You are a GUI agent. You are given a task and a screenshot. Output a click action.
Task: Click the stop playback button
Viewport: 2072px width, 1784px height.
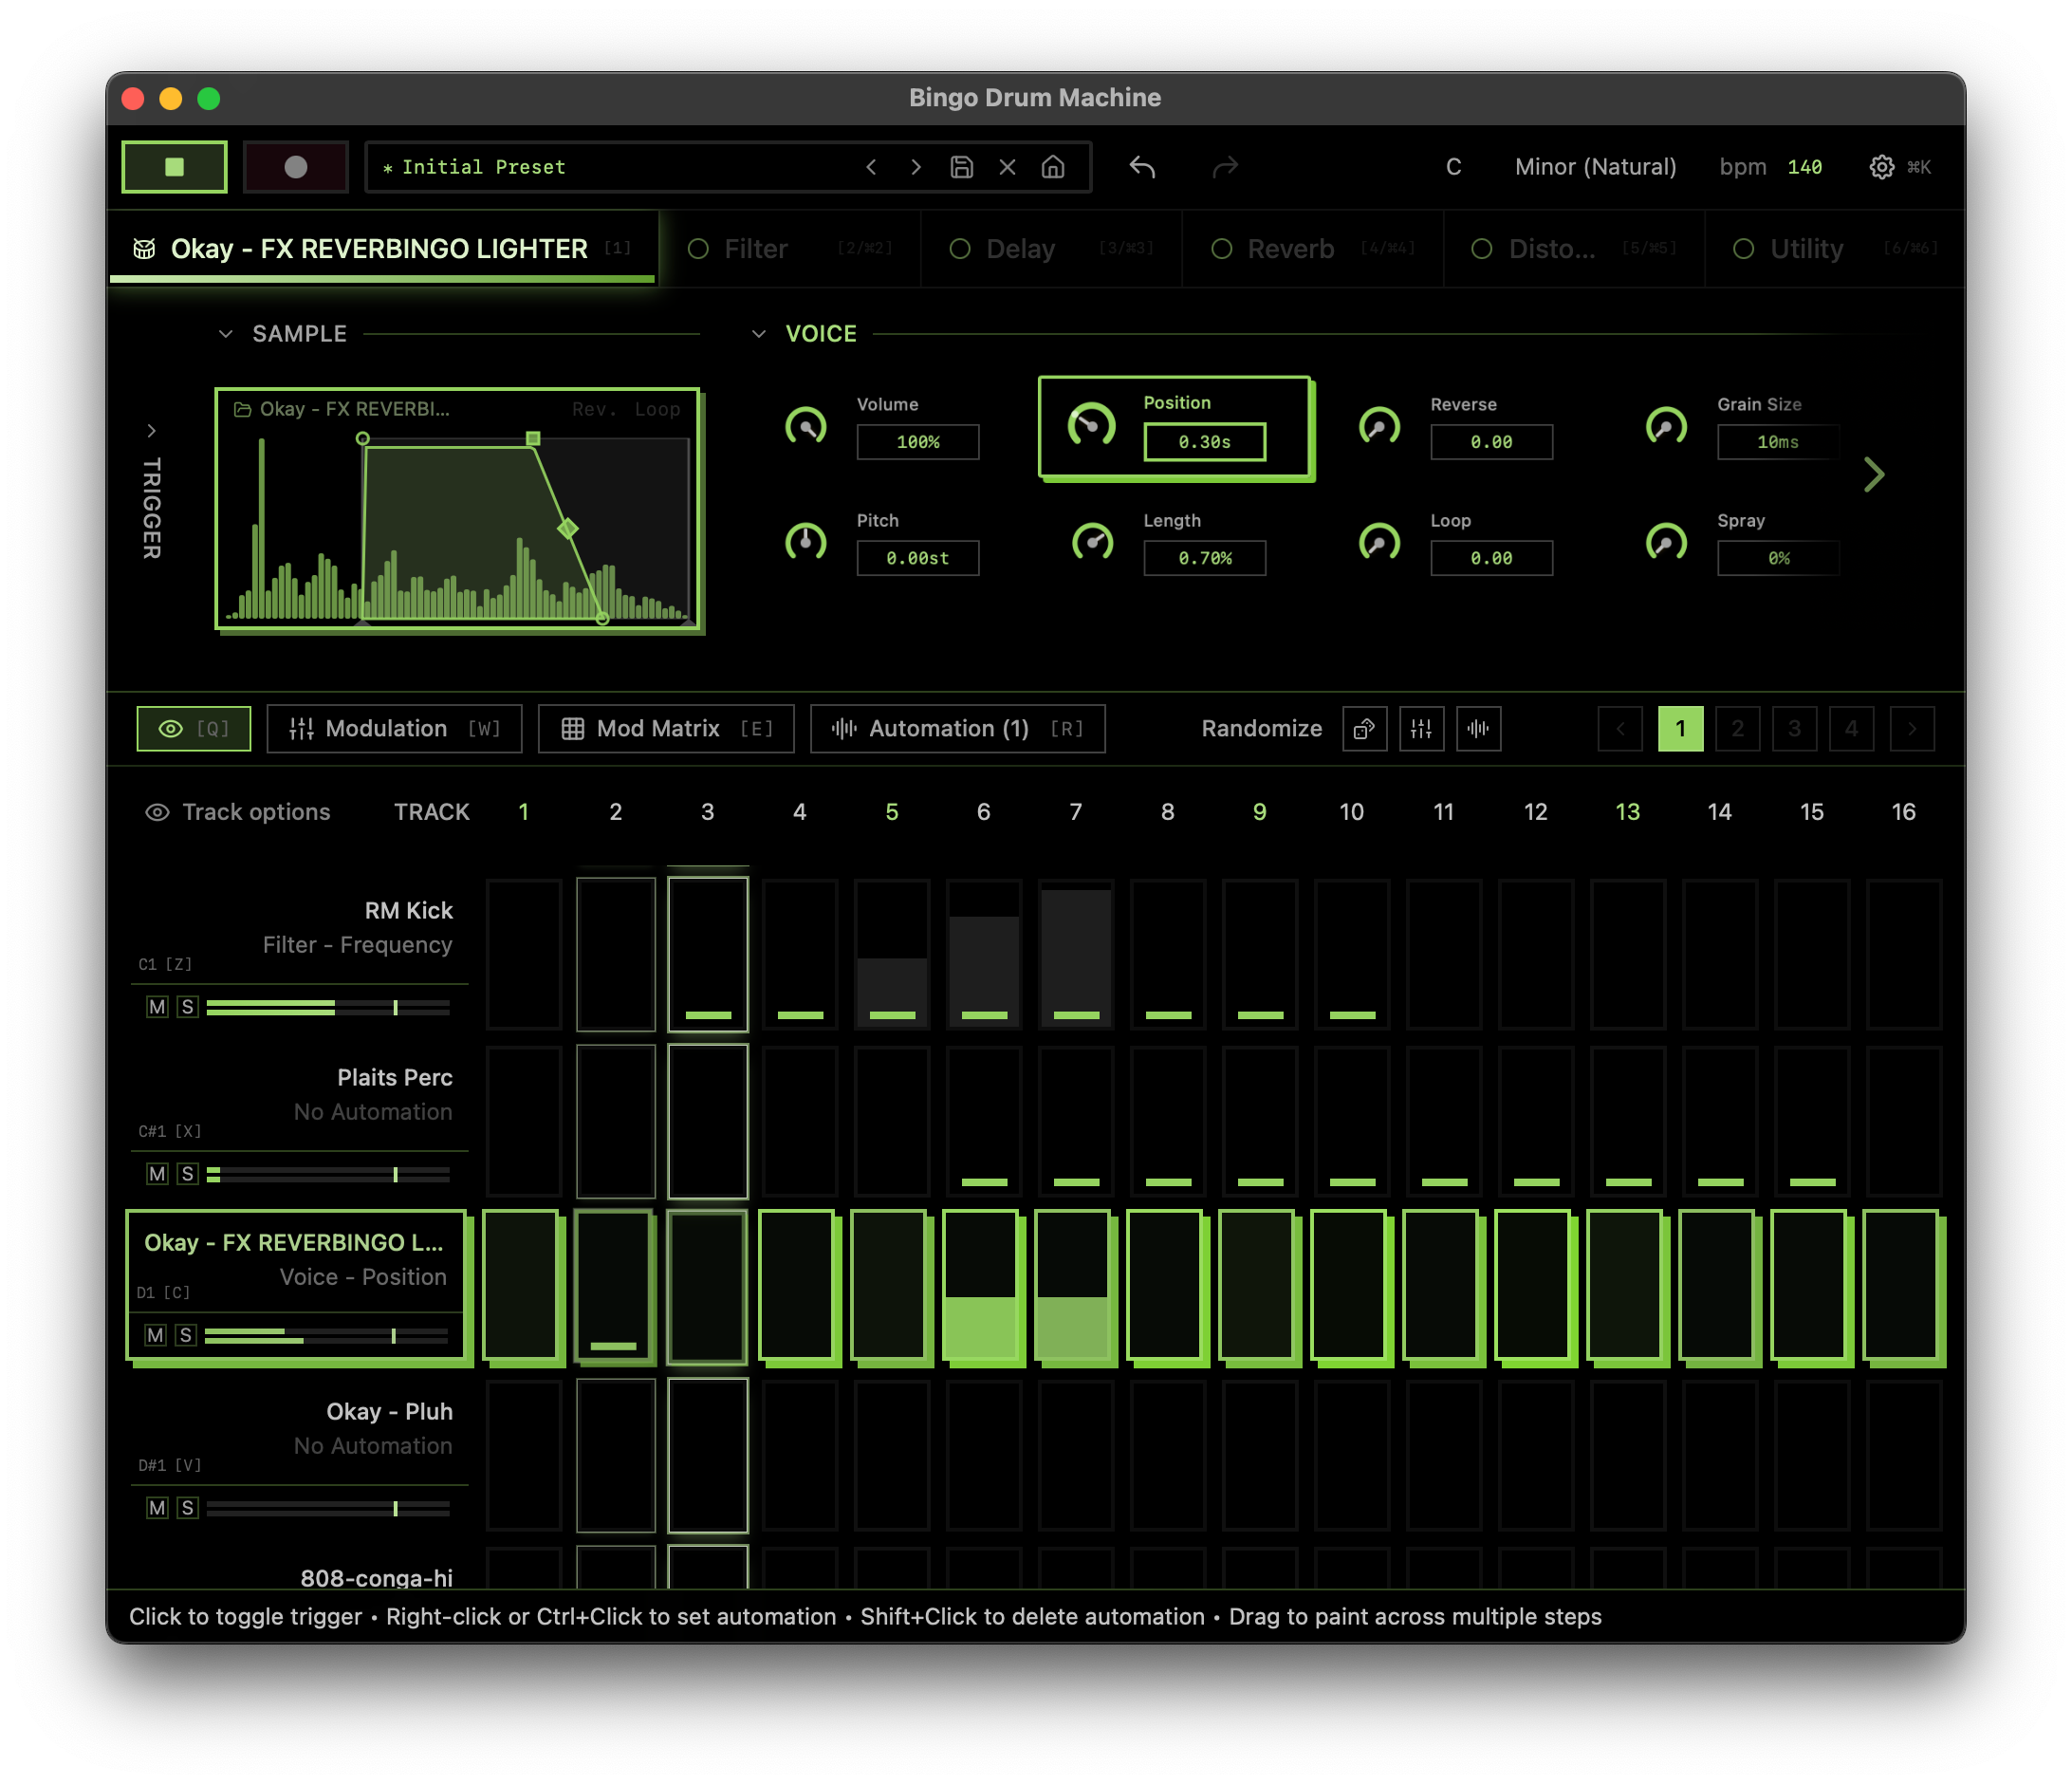pyautogui.click(x=174, y=167)
